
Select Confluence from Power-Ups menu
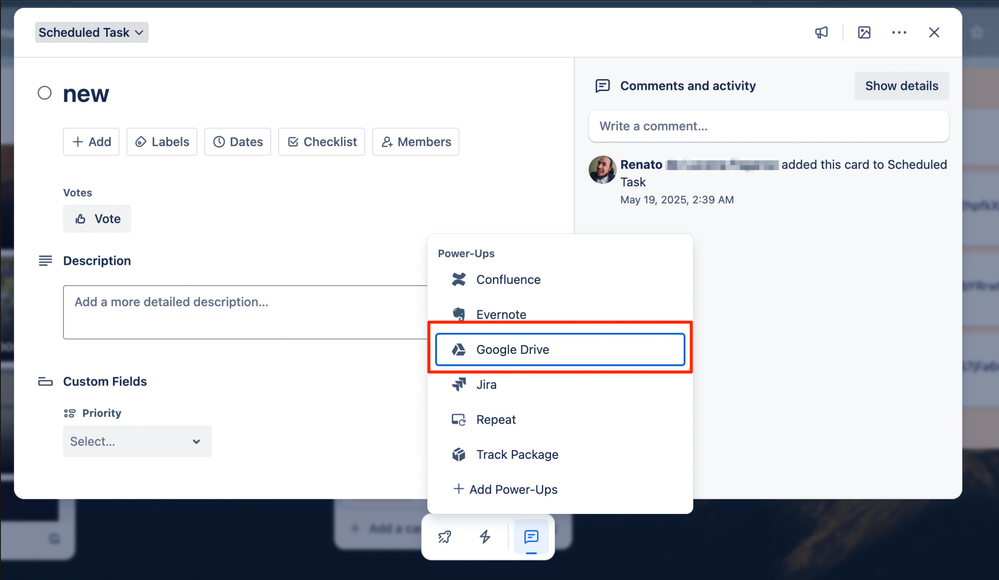click(x=560, y=279)
